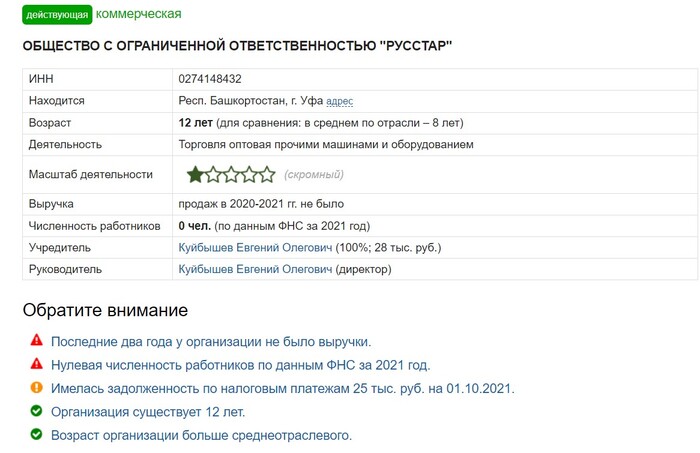
Task: Click the empty second rating star
Action: pyautogui.click(x=213, y=175)
